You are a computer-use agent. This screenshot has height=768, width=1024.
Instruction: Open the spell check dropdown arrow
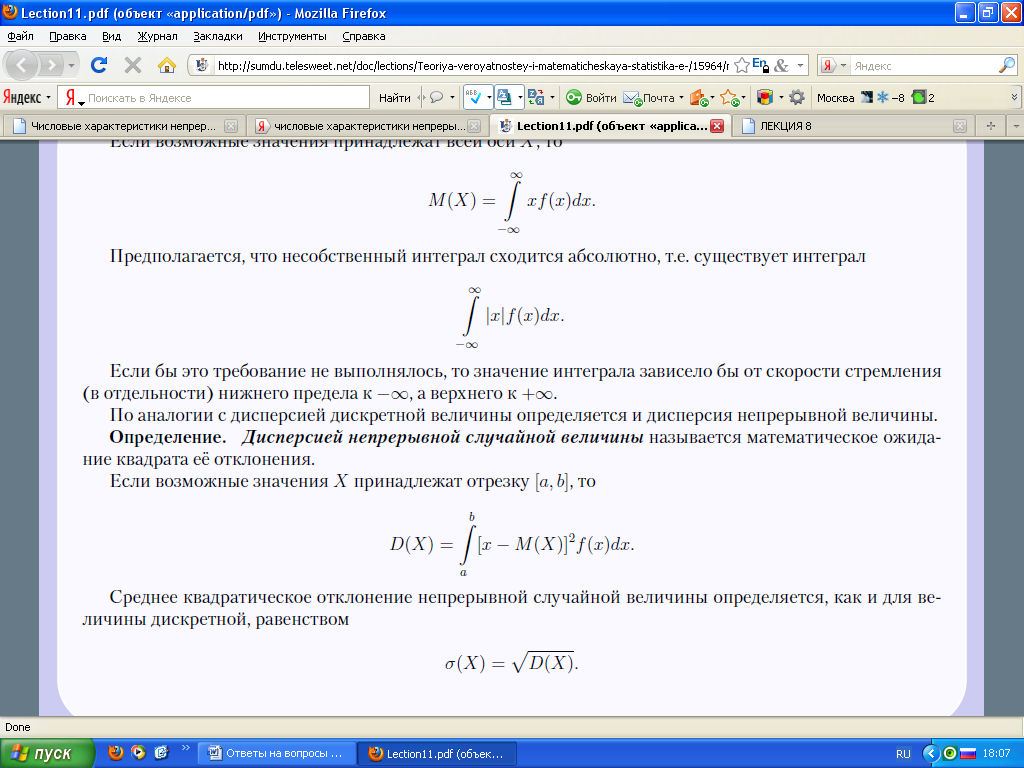(x=488, y=98)
